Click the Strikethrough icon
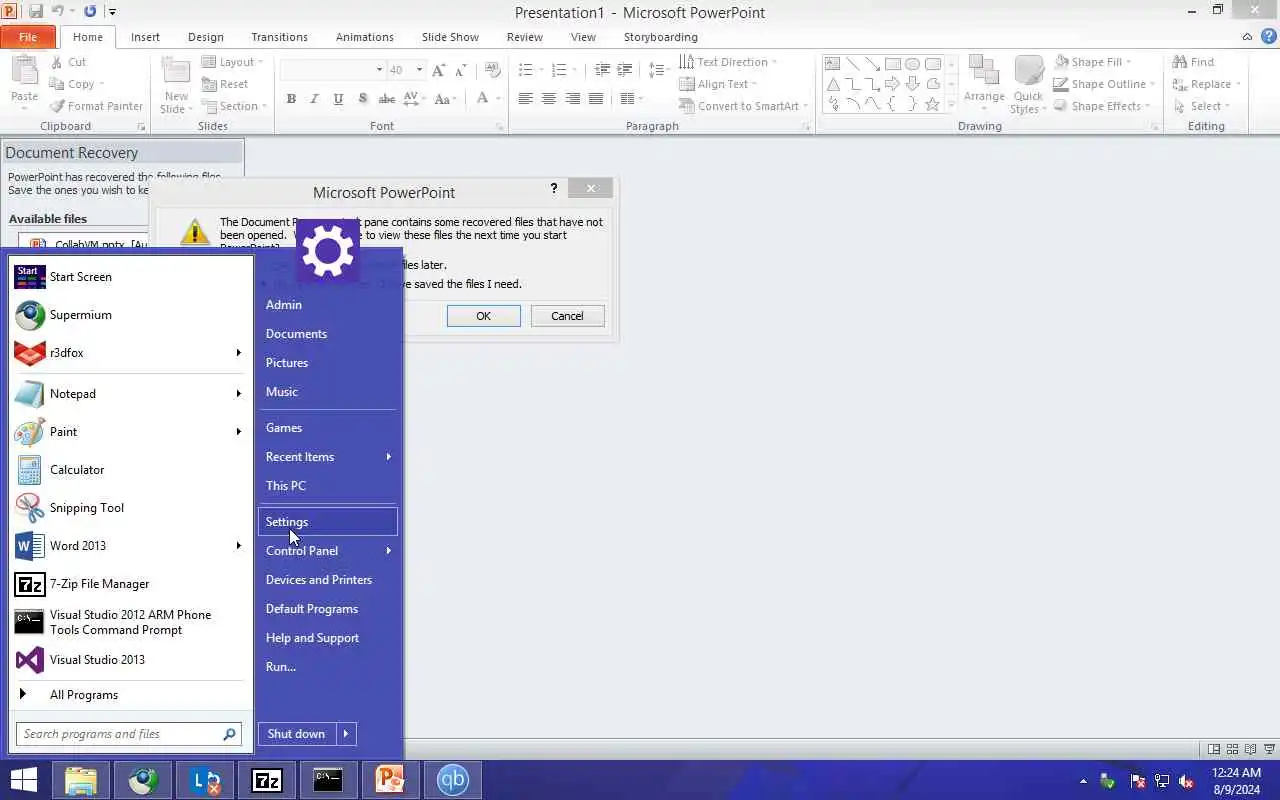 pos(386,99)
